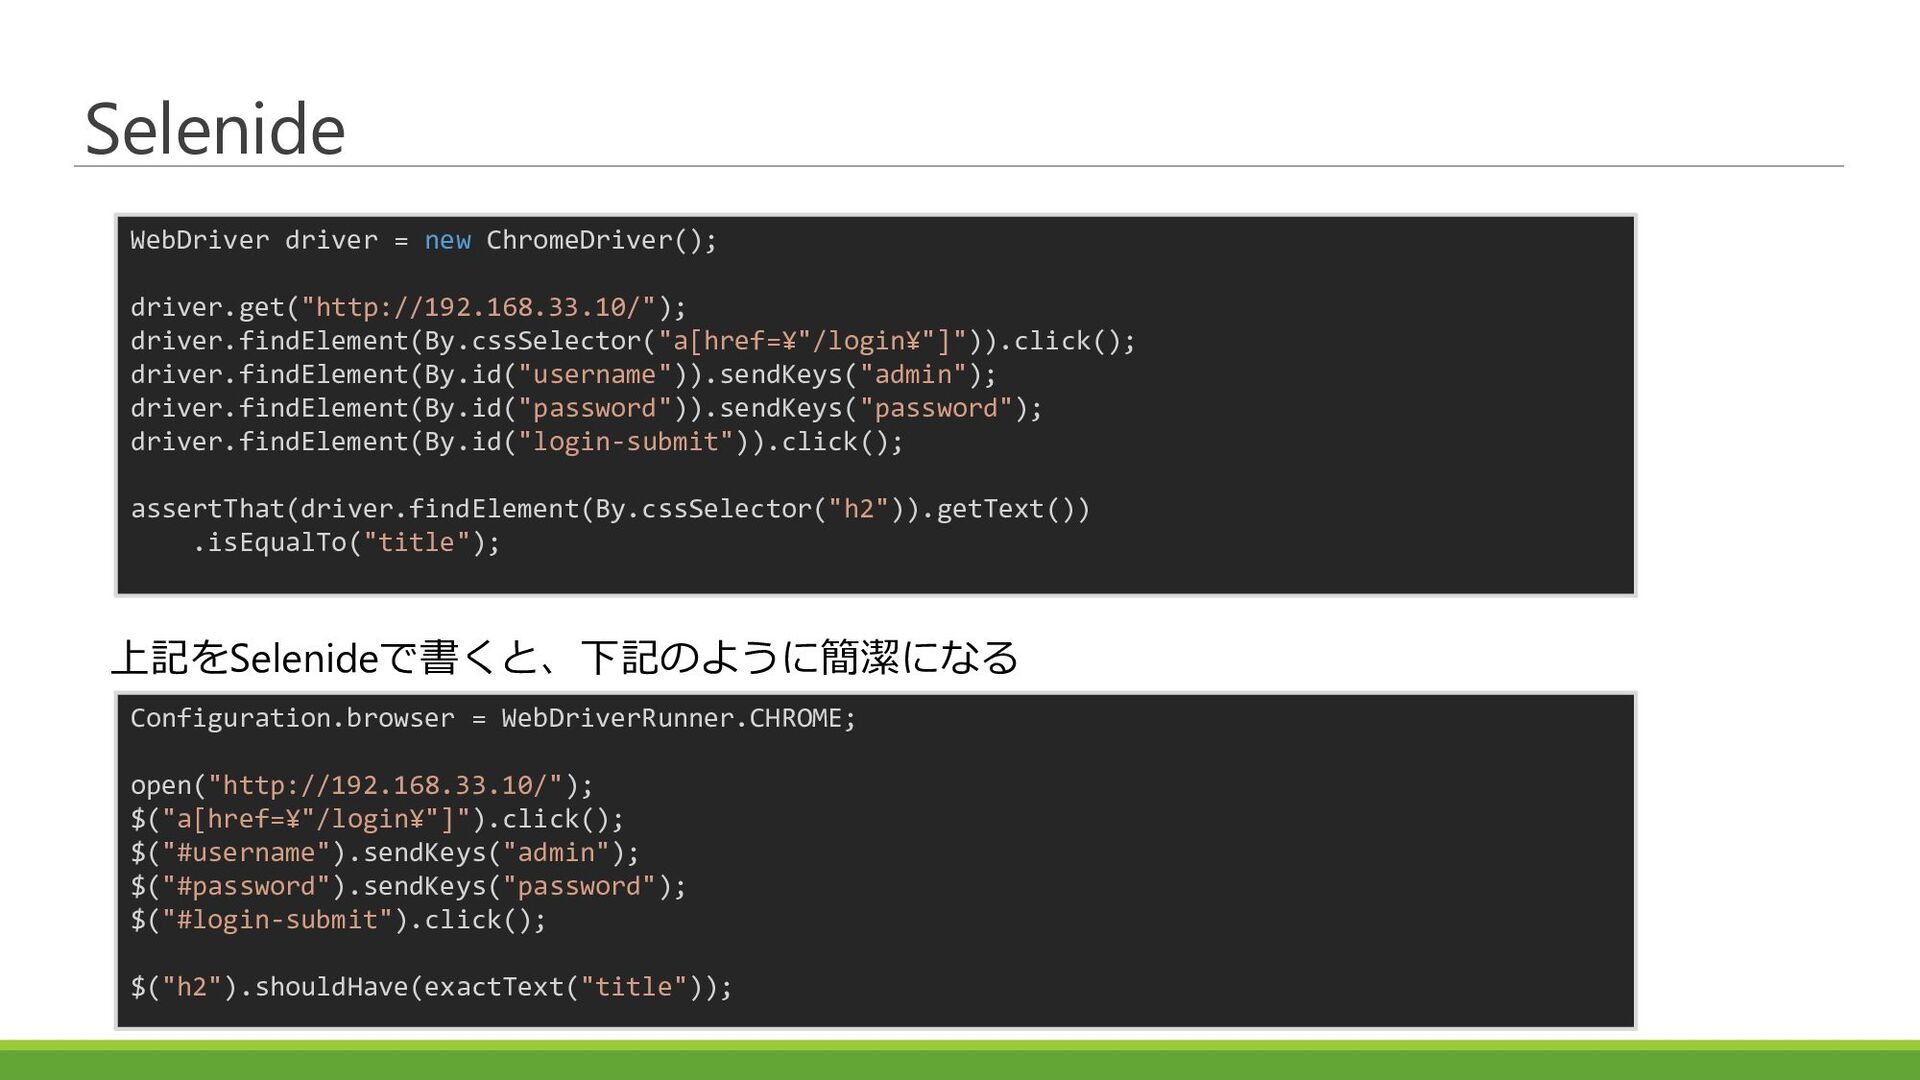
Task: Click the URL in the open() call
Action: (x=385, y=786)
